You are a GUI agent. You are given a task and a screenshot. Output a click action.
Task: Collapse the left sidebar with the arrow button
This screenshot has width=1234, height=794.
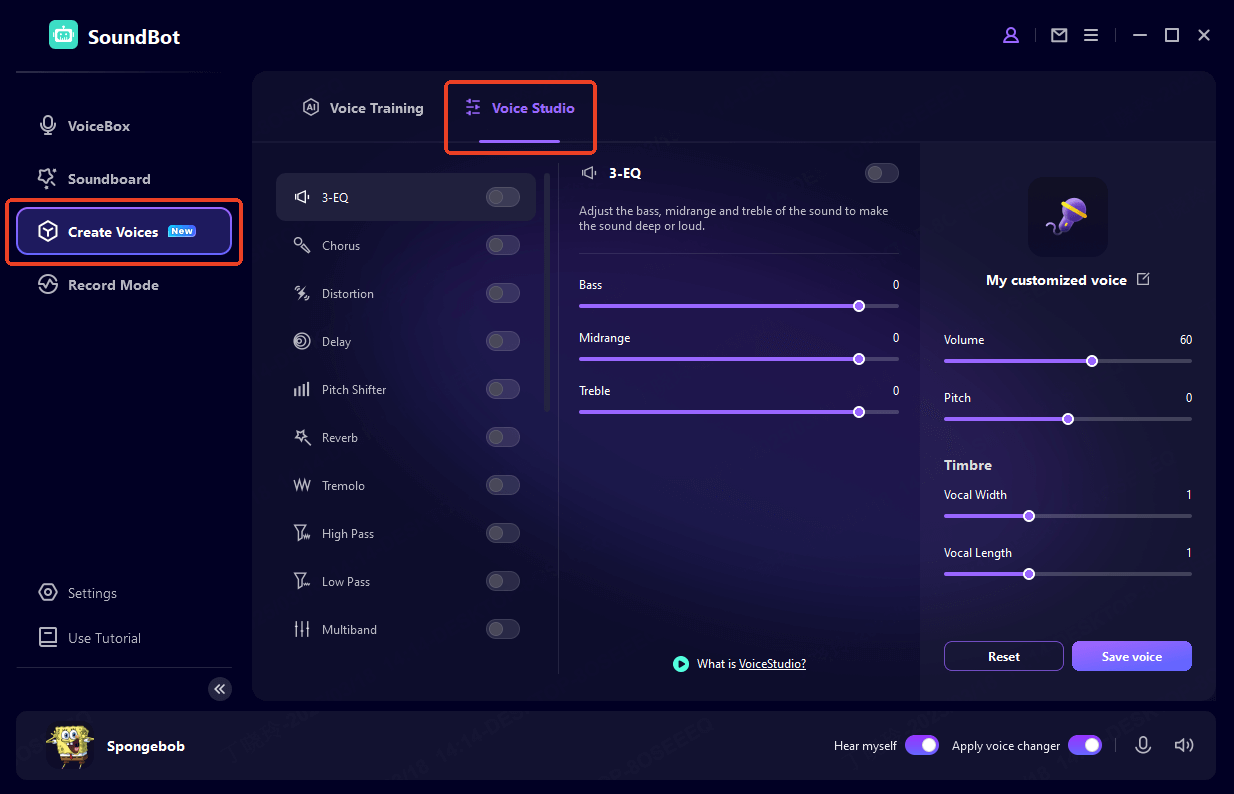click(220, 689)
